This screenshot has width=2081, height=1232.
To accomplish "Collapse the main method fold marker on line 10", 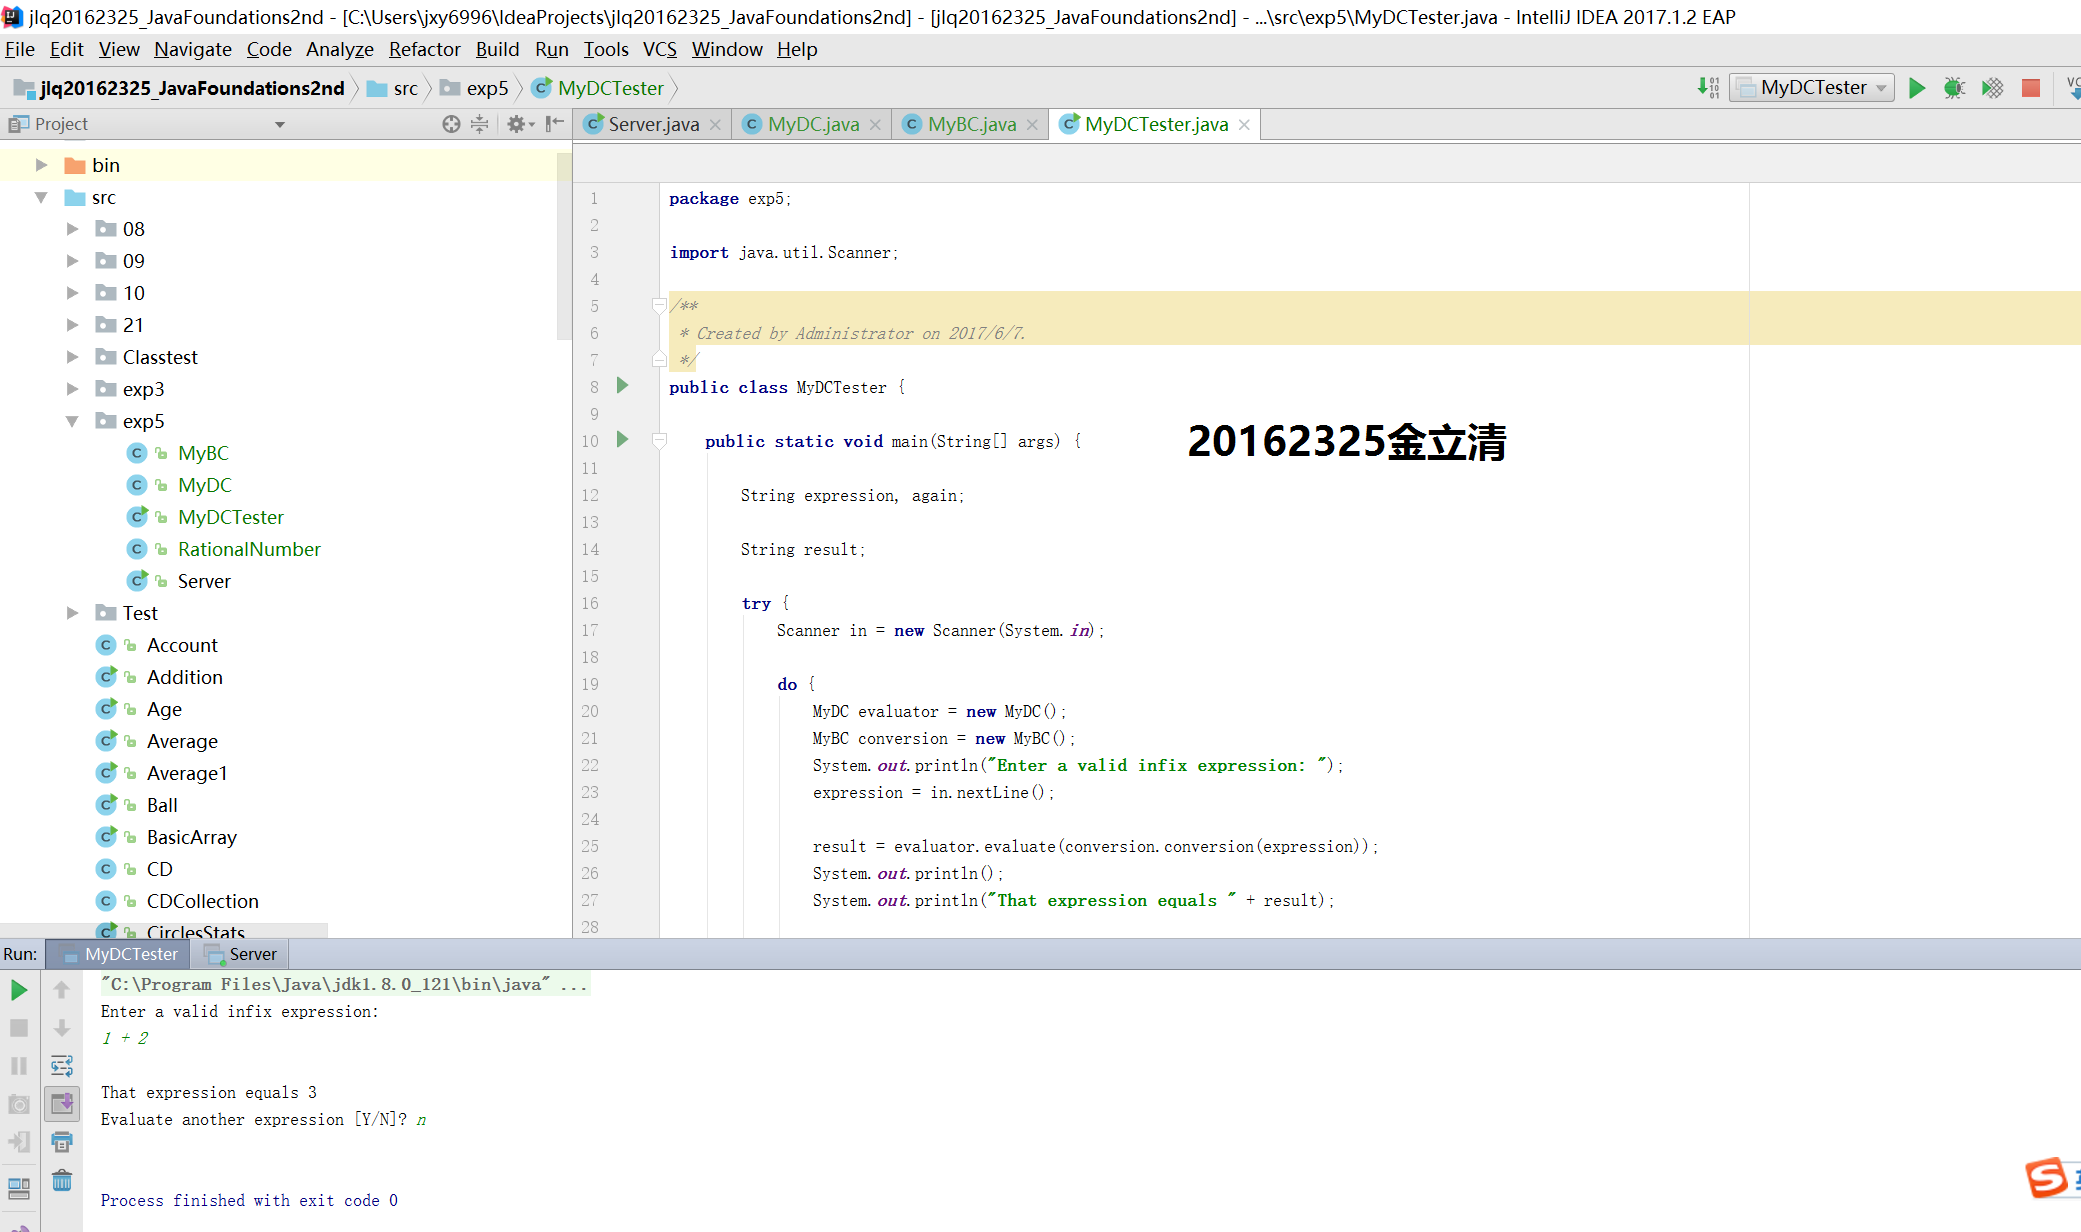I will [658, 440].
